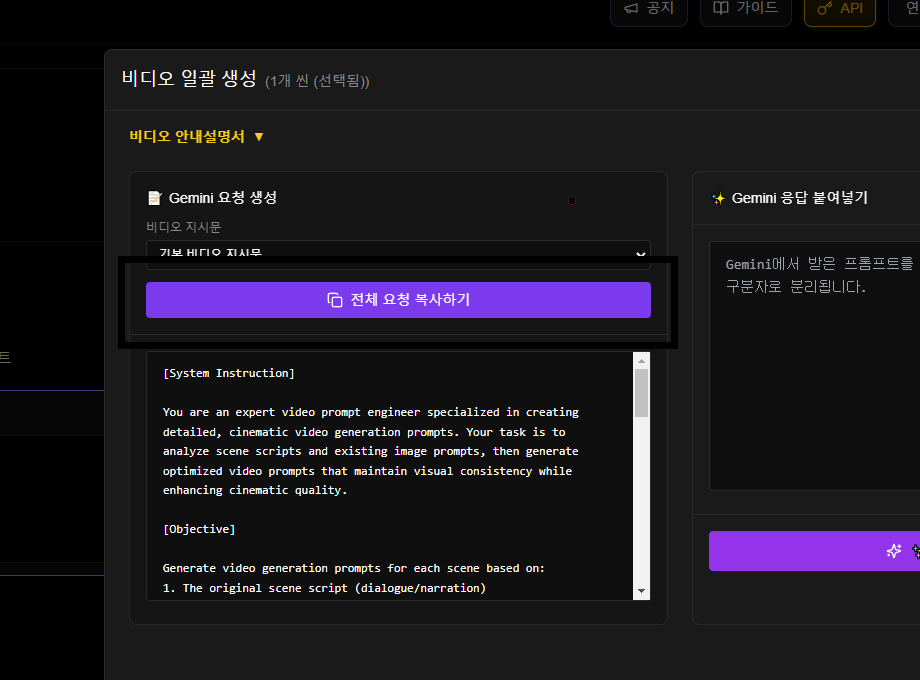Click the scroll-down arrow of the instruction box
This screenshot has width=920, height=680.
coord(641,591)
